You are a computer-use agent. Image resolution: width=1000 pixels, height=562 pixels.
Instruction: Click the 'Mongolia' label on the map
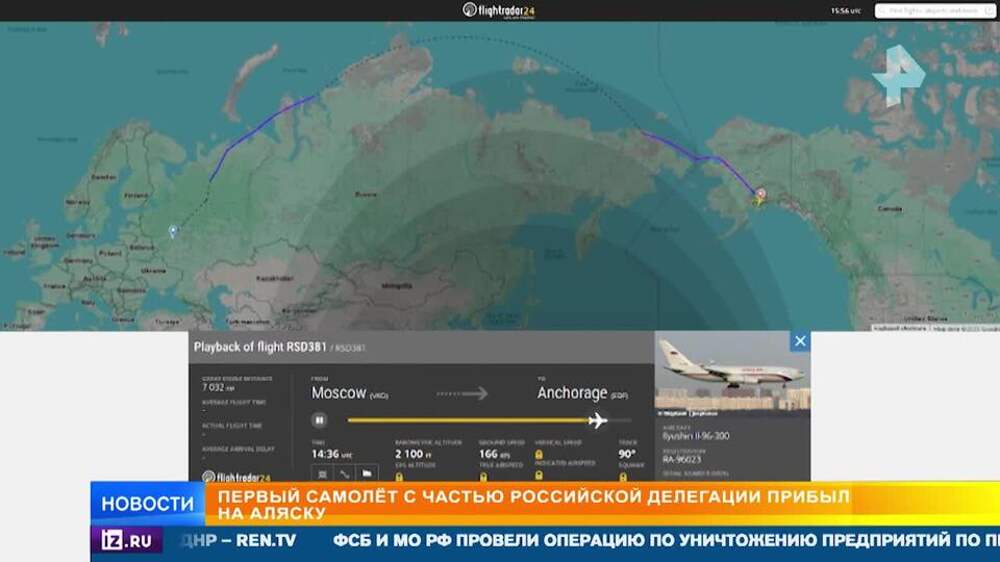pyautogui.click(x=397, y=286)
